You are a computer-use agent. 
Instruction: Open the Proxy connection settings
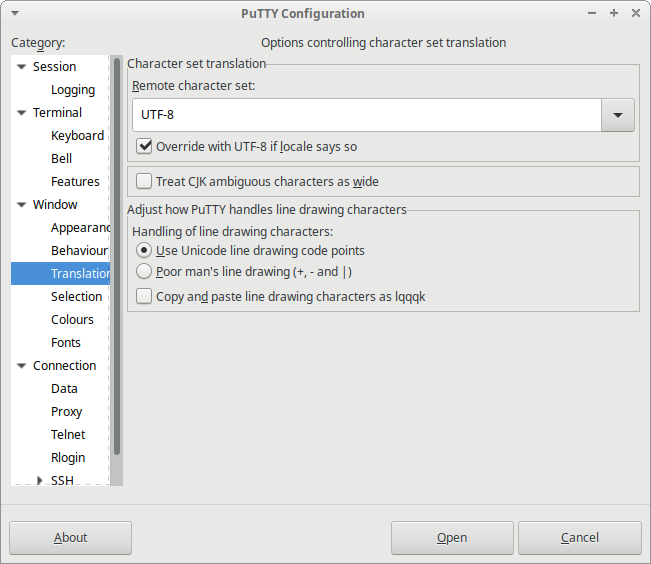click(66, 412)
